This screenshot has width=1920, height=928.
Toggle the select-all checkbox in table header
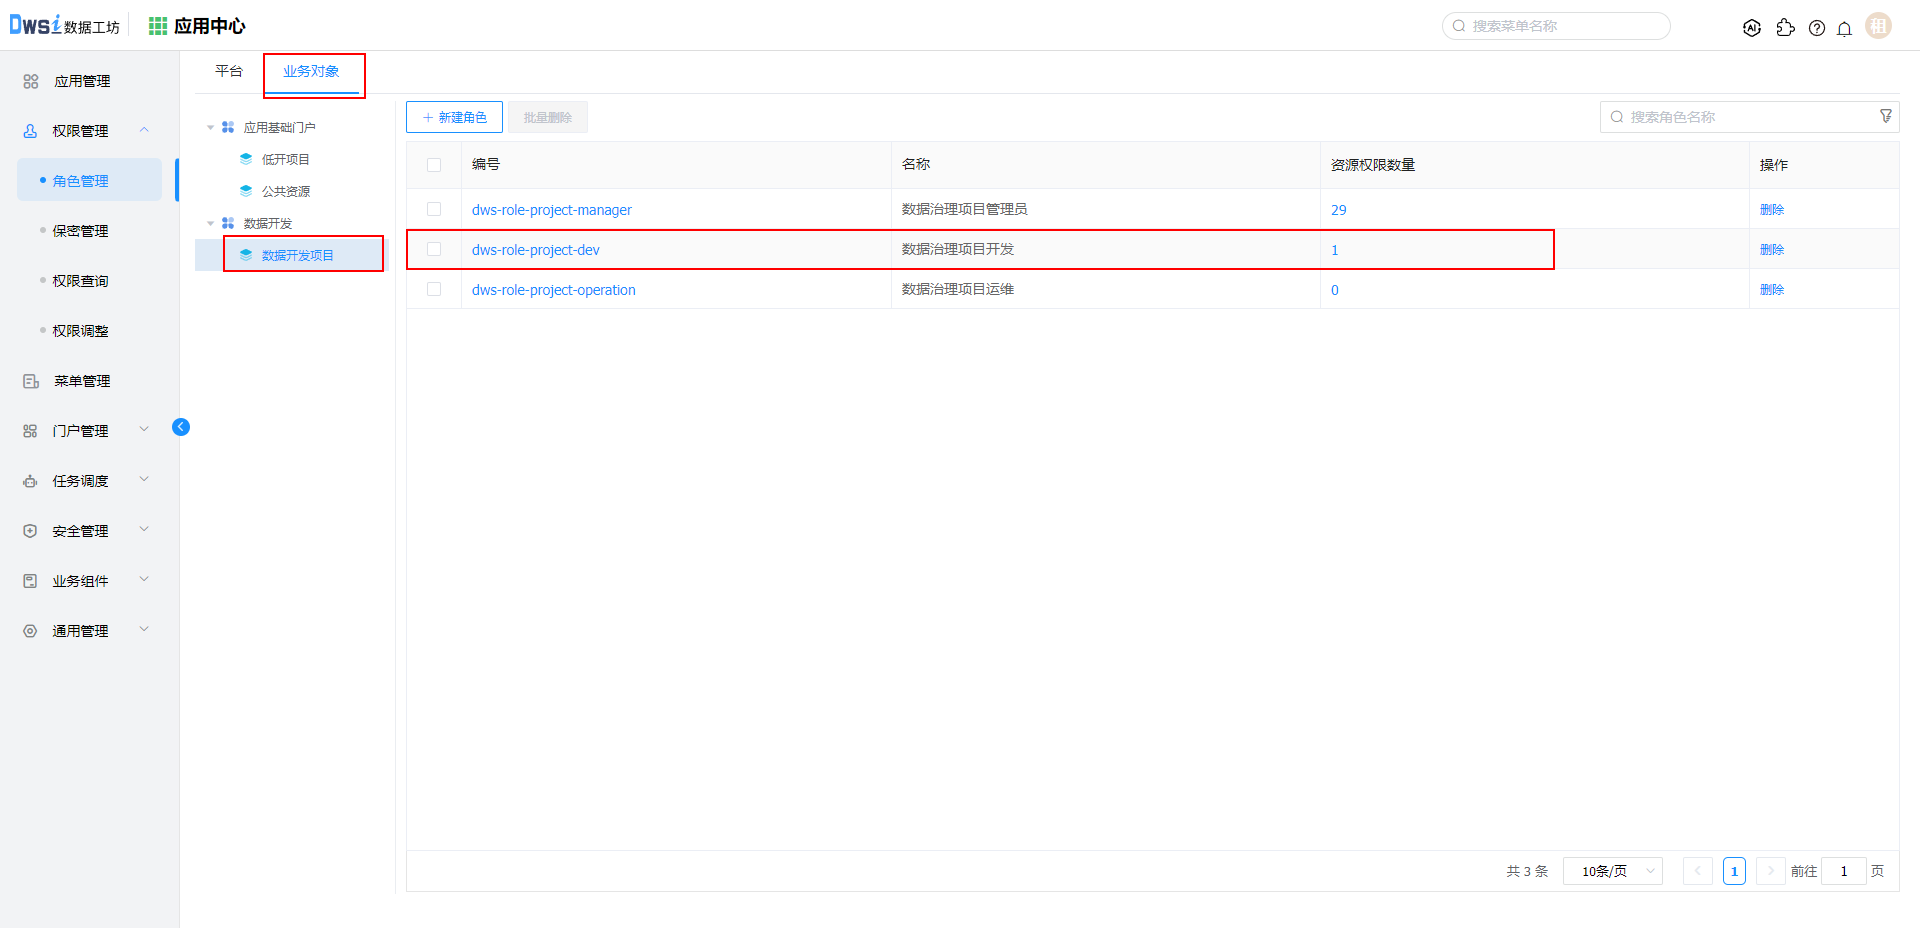434,165
